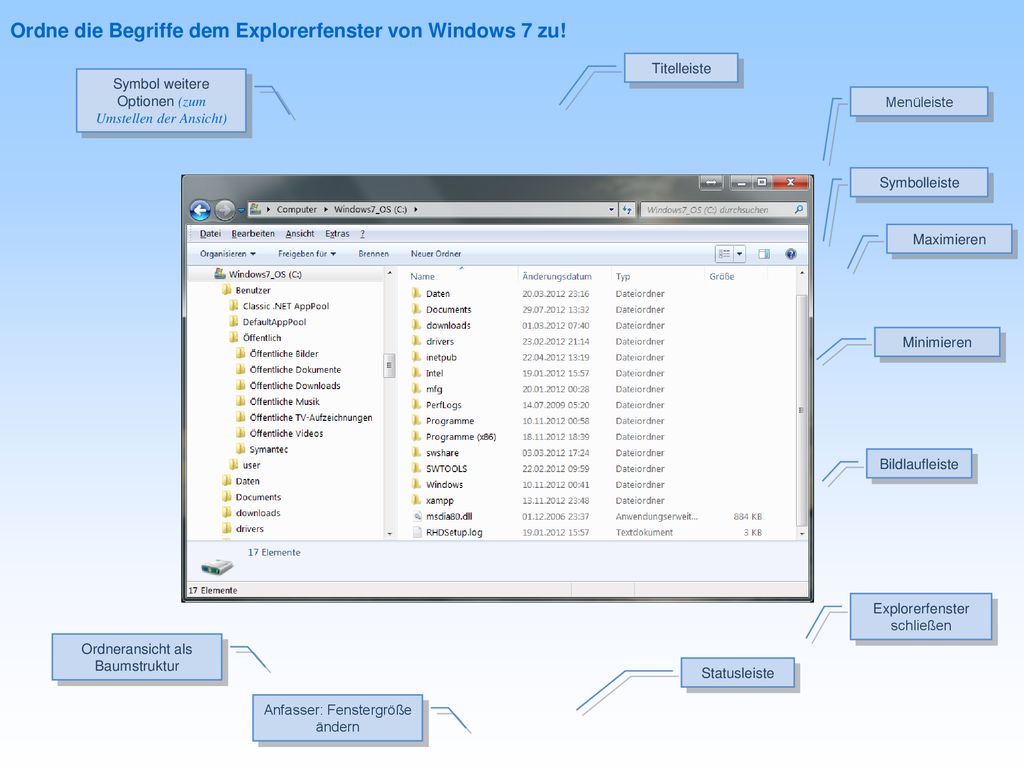Select Windows7_OS (C:) in the address breadcrumb

click(370, 210)
